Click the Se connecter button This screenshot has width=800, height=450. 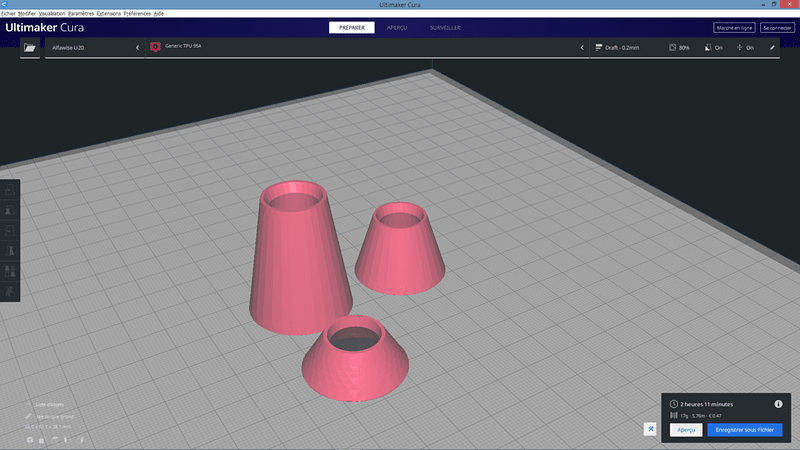(x=777, y=28)
